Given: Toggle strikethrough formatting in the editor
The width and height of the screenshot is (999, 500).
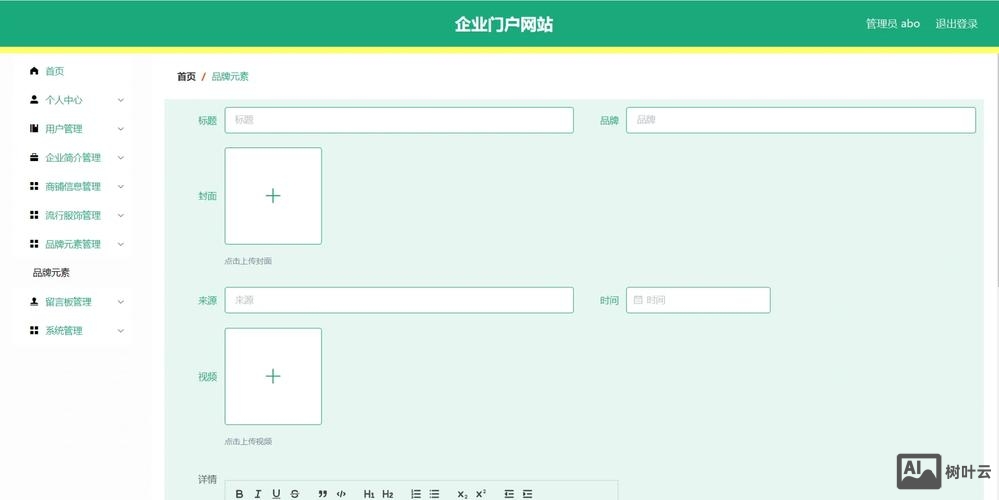Looking at the screenshot, I should 294,494.
